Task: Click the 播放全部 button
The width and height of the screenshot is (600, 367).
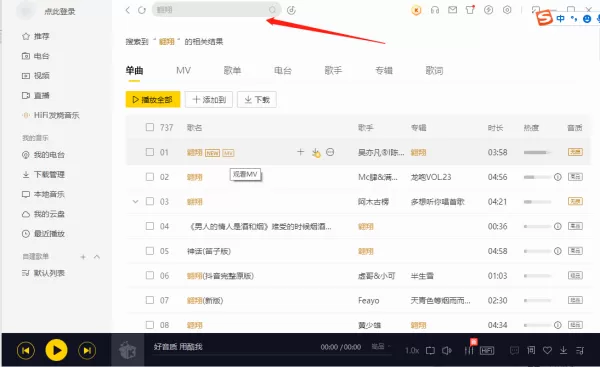Action: click(x=153, y=99)
